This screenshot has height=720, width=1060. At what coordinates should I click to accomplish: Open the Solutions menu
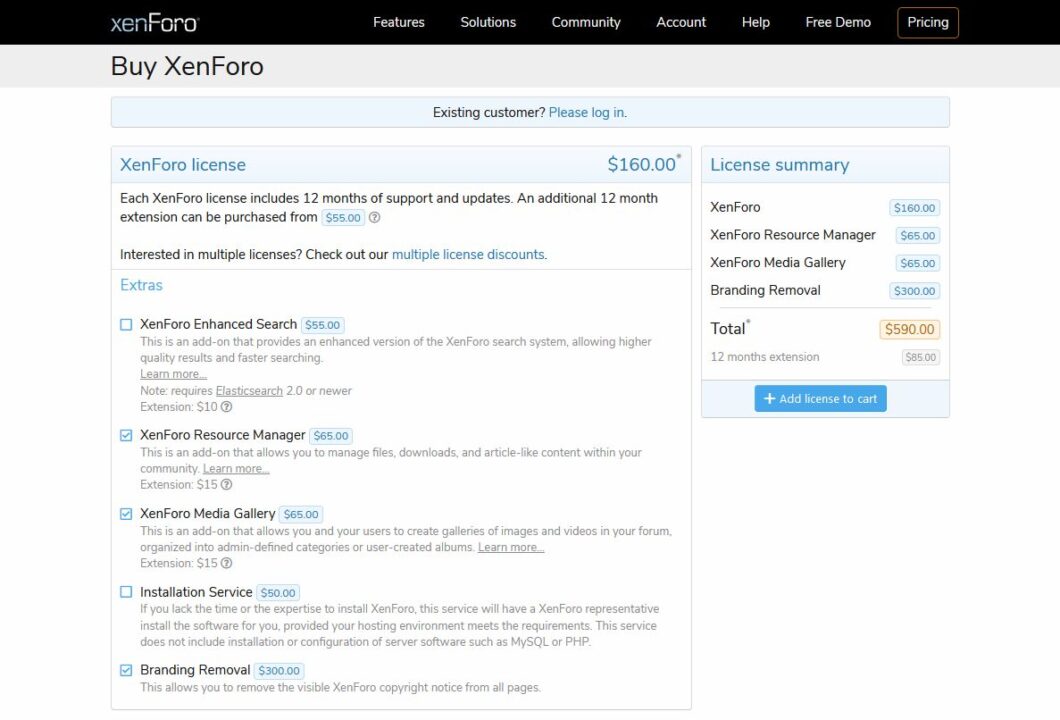point(488,22)
